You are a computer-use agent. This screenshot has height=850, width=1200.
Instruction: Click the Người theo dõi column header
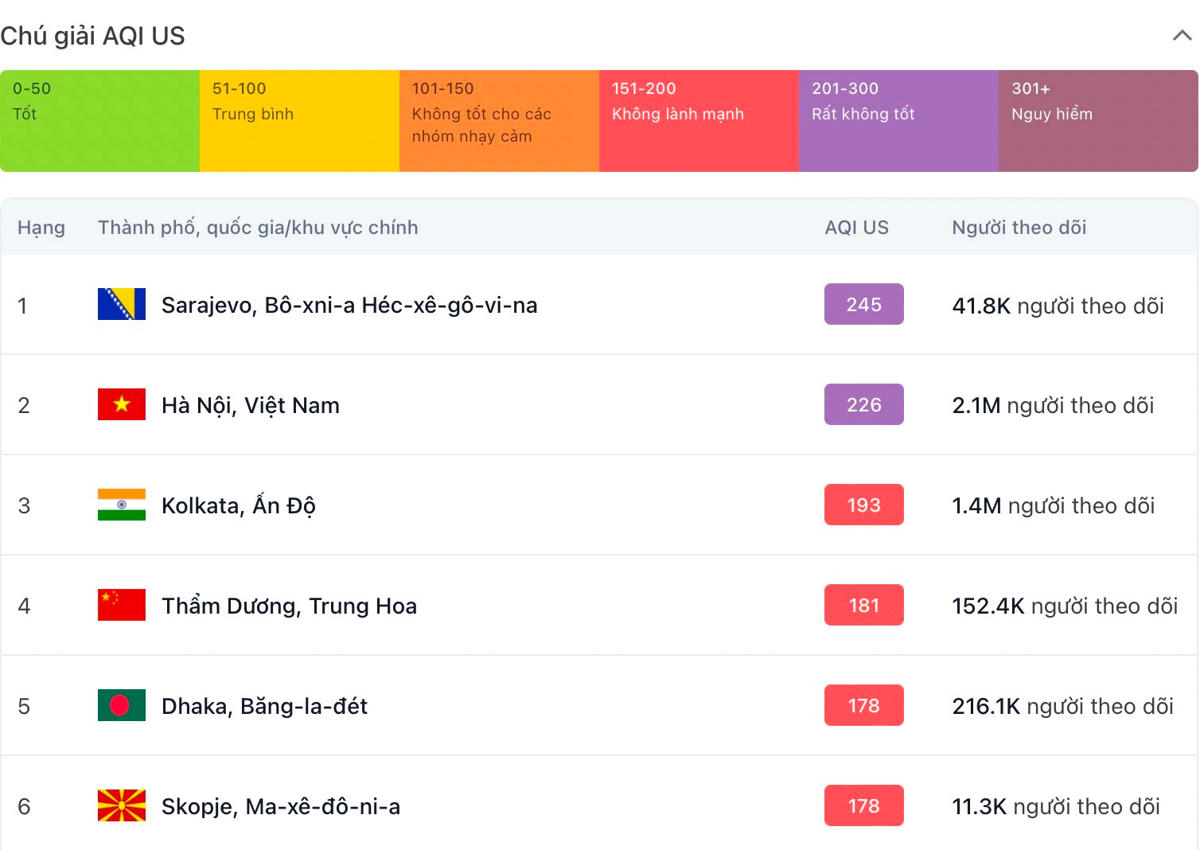click(x=1018, y=227)
